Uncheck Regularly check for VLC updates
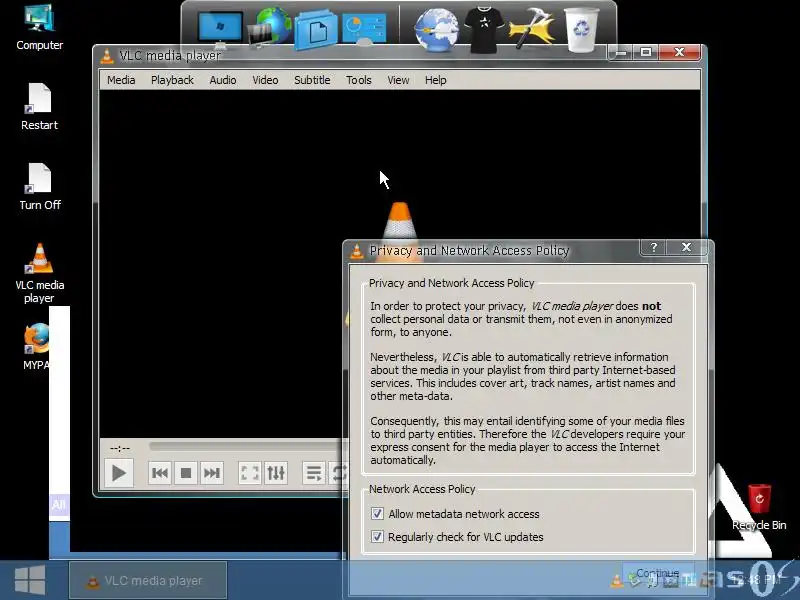Image resolution: width=800 pixels, height=600 pixels. (377, 537)
